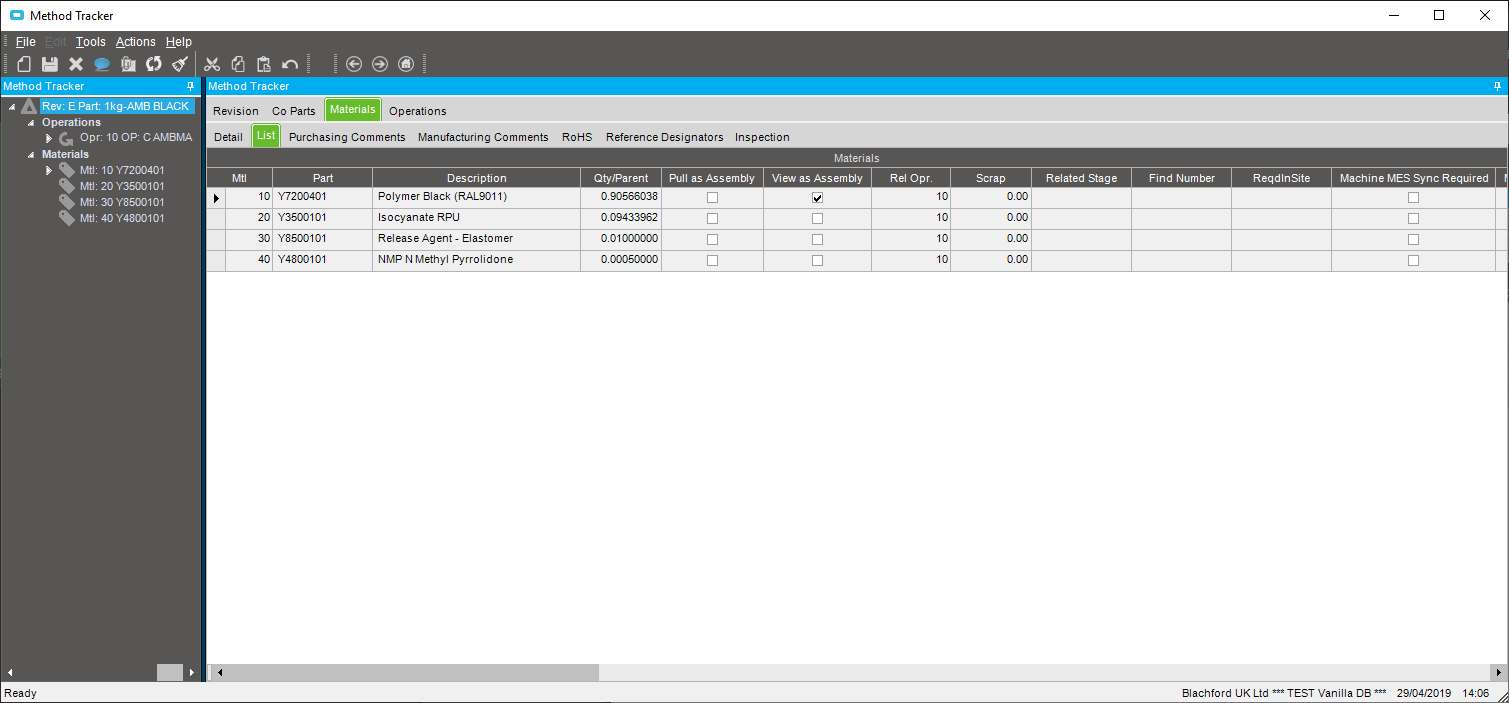Toggle Pull as Assembly for Isocyanate RPU

(x=712, y=218)
